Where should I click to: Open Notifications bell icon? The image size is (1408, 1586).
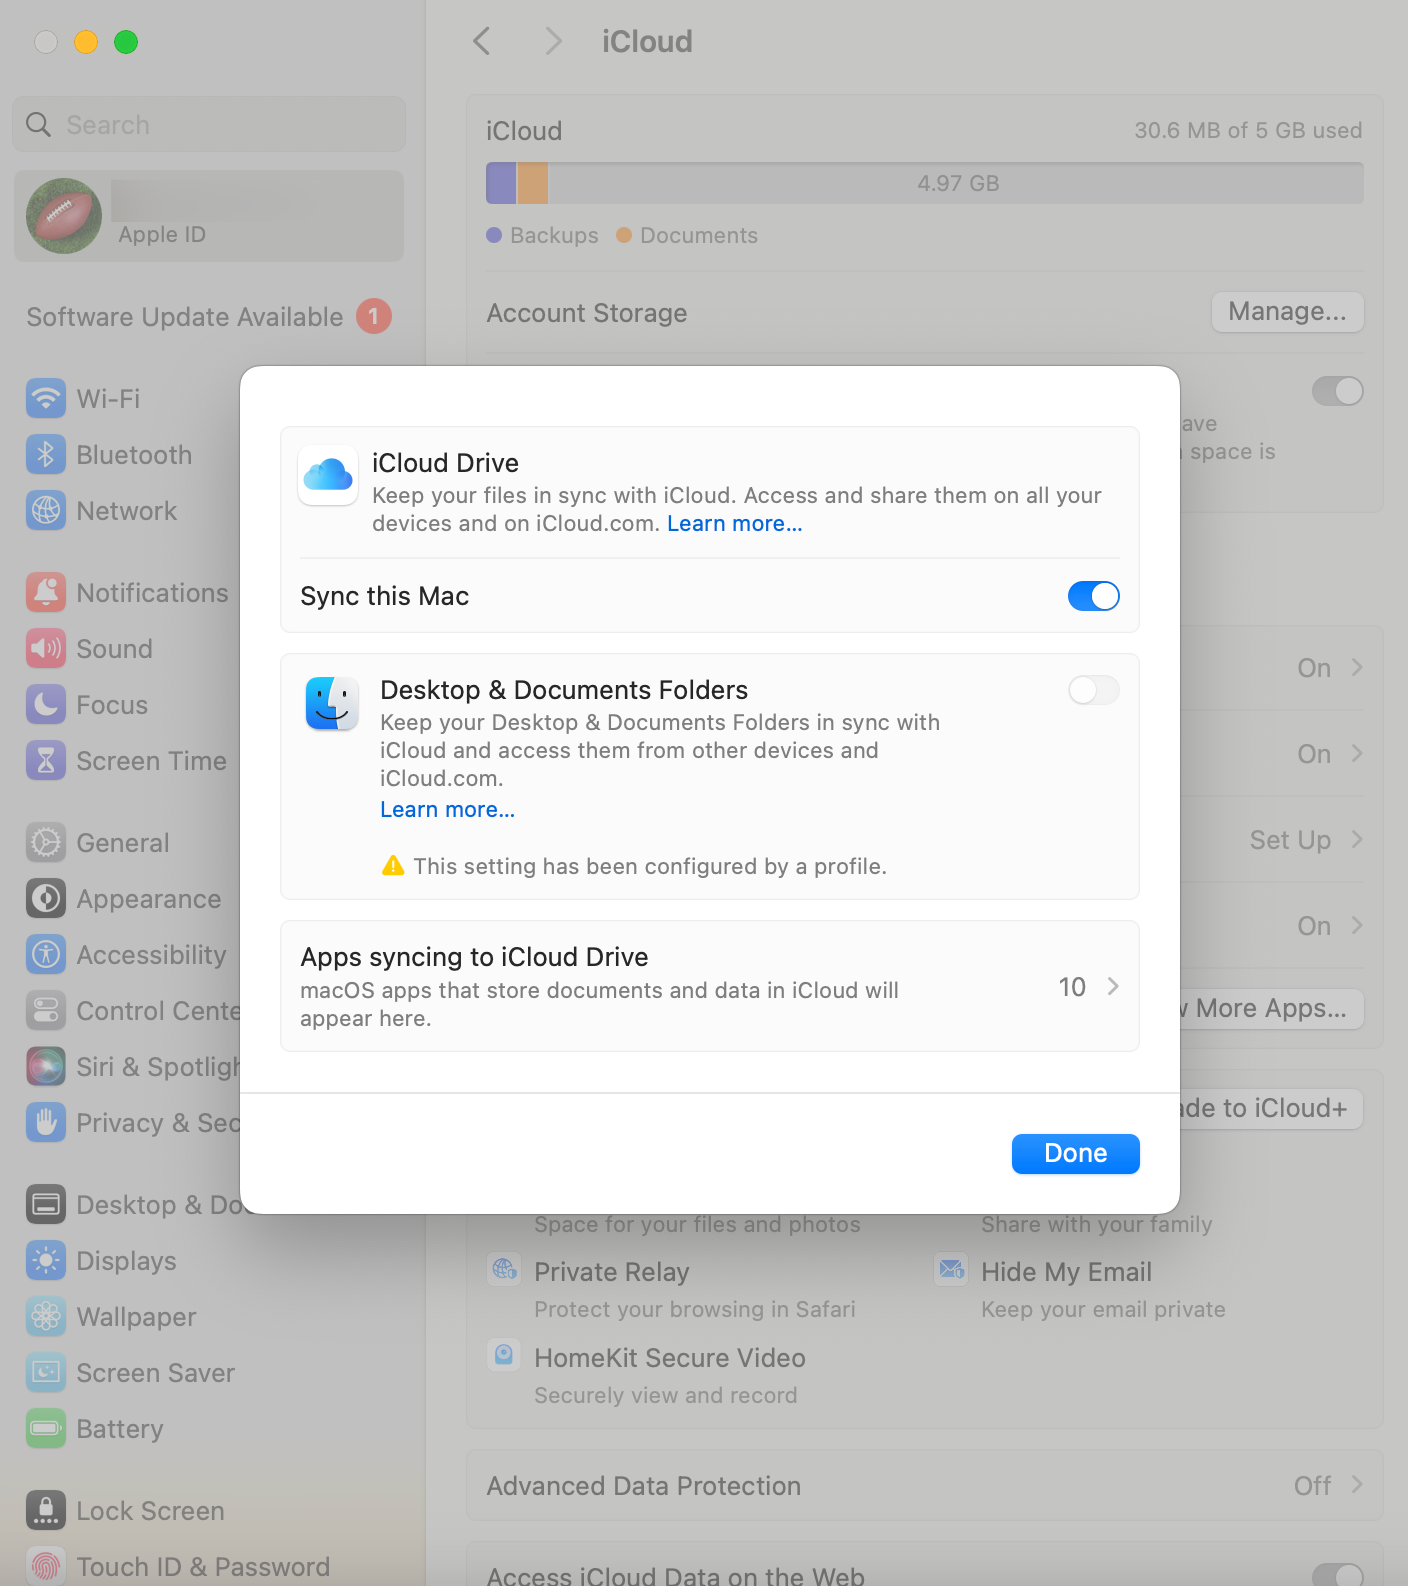46,592
